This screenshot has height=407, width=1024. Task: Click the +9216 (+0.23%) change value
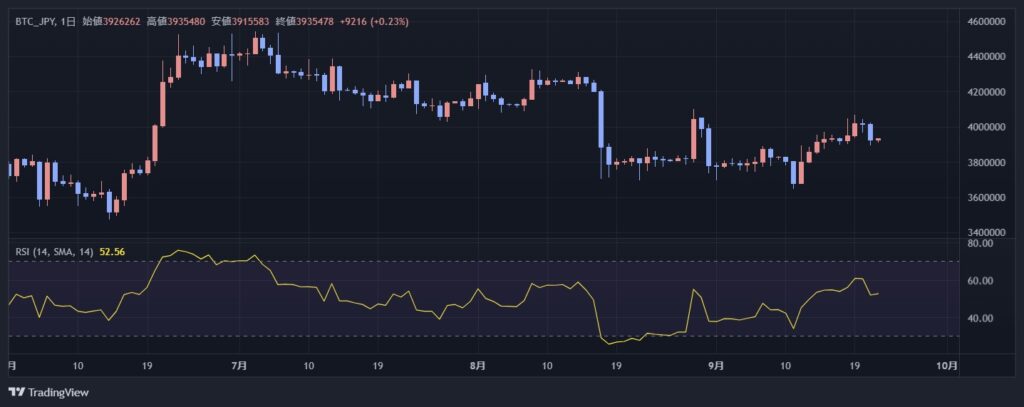[375, 21]
